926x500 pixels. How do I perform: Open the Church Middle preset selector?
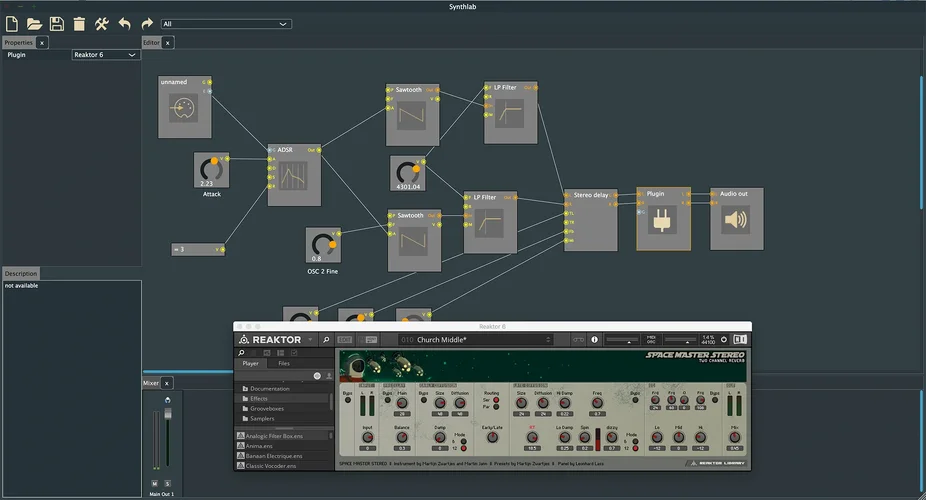476,339
